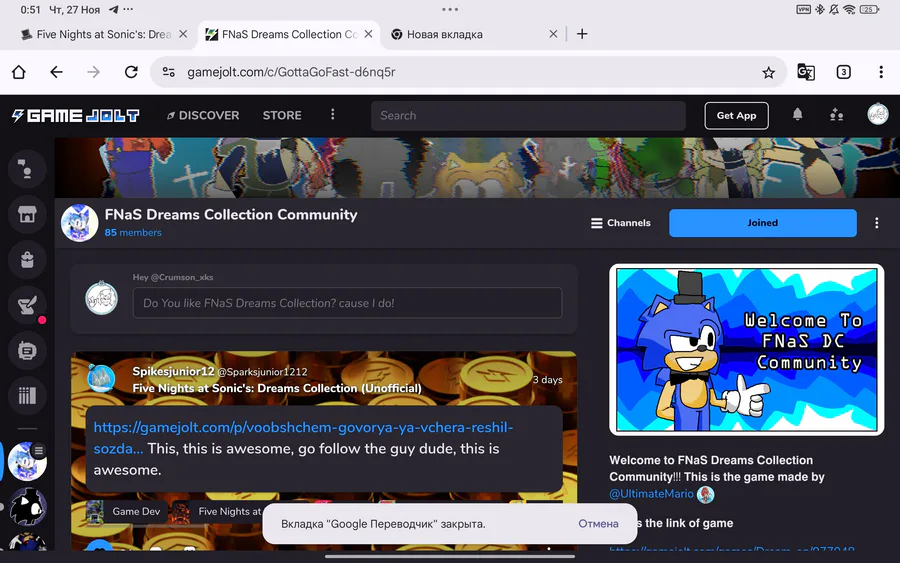900x563 pixels.
Task: Open the tab switcher showing 3
Action: (843, 72)
